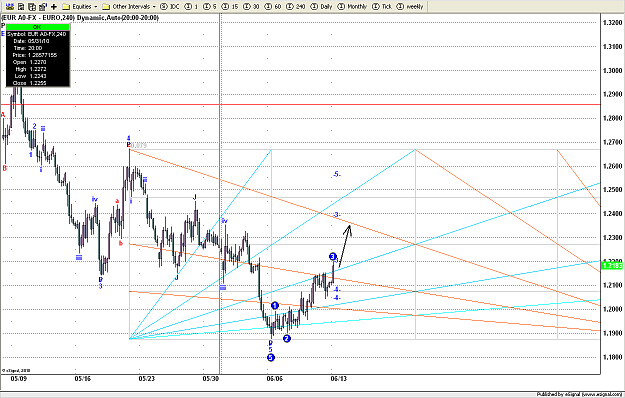The image size is (625, 398).
Task: Click the red A wave label at the left edge
Action: click(3, 115)
